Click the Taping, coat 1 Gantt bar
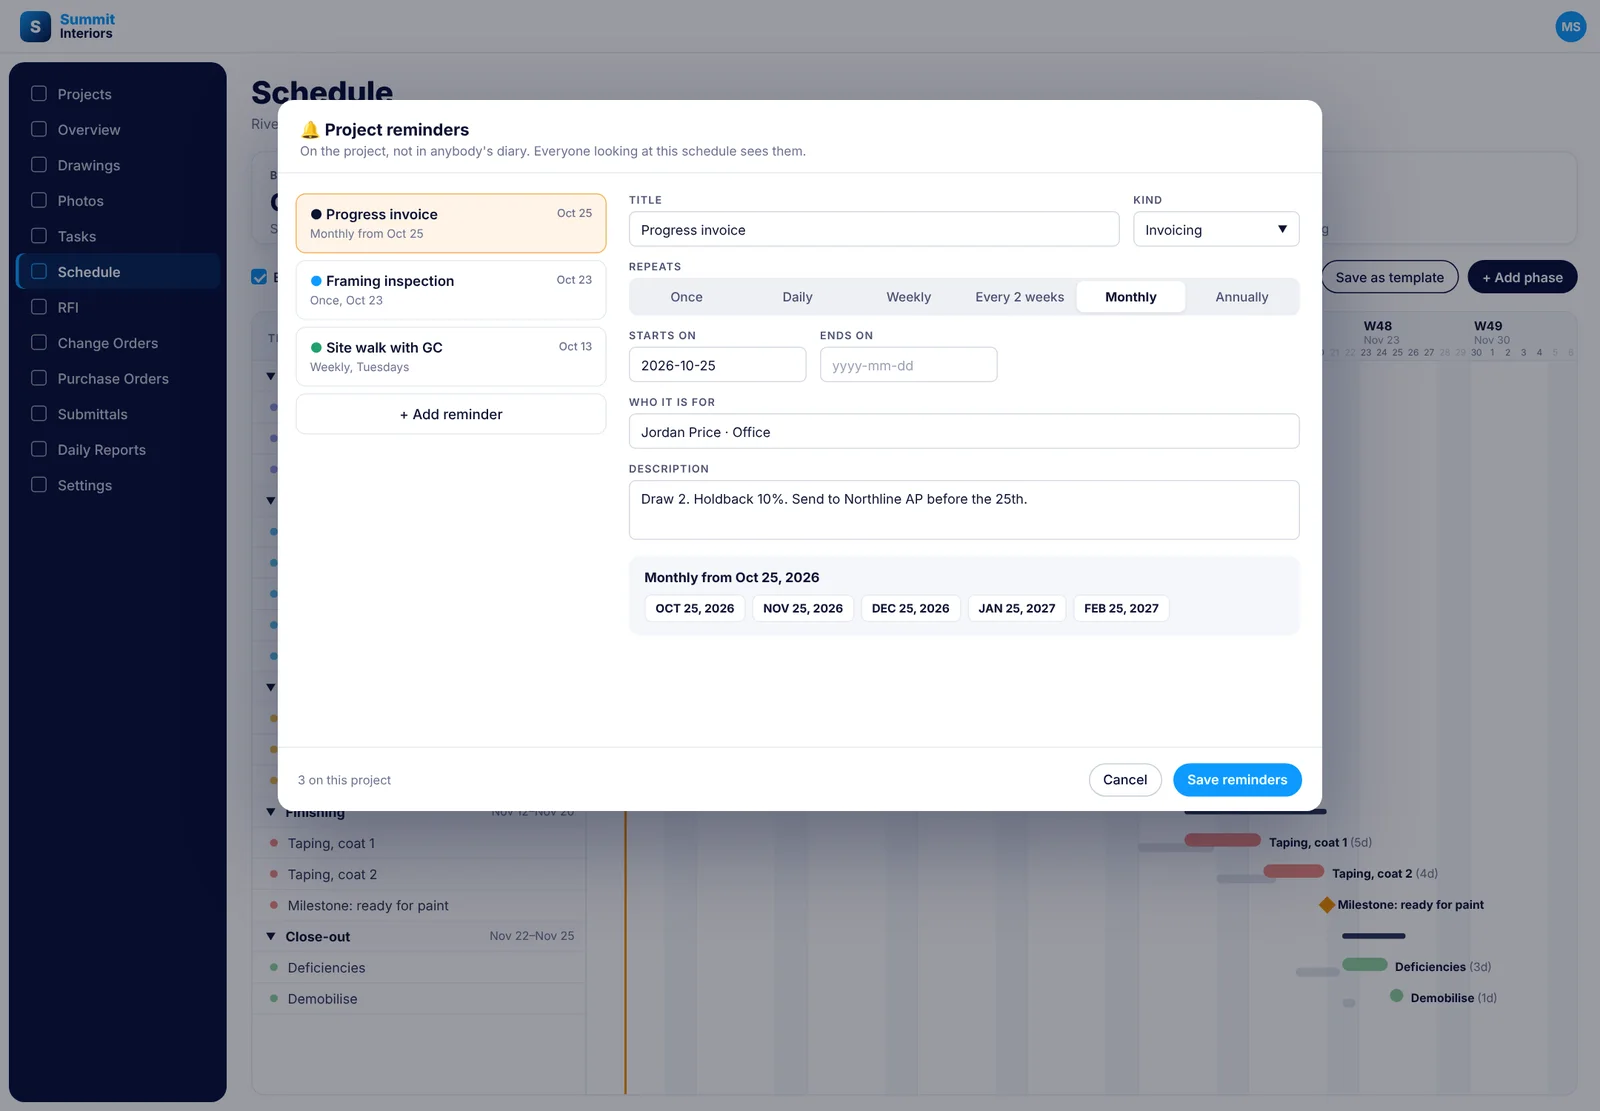 click(1222, 840)
